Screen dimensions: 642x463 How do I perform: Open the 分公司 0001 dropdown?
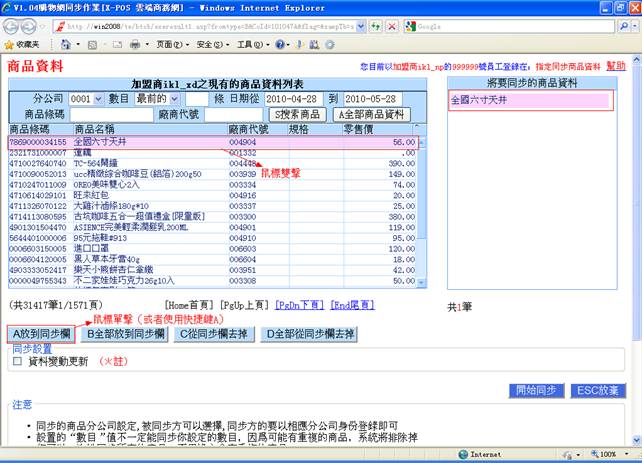coord(85,99)
